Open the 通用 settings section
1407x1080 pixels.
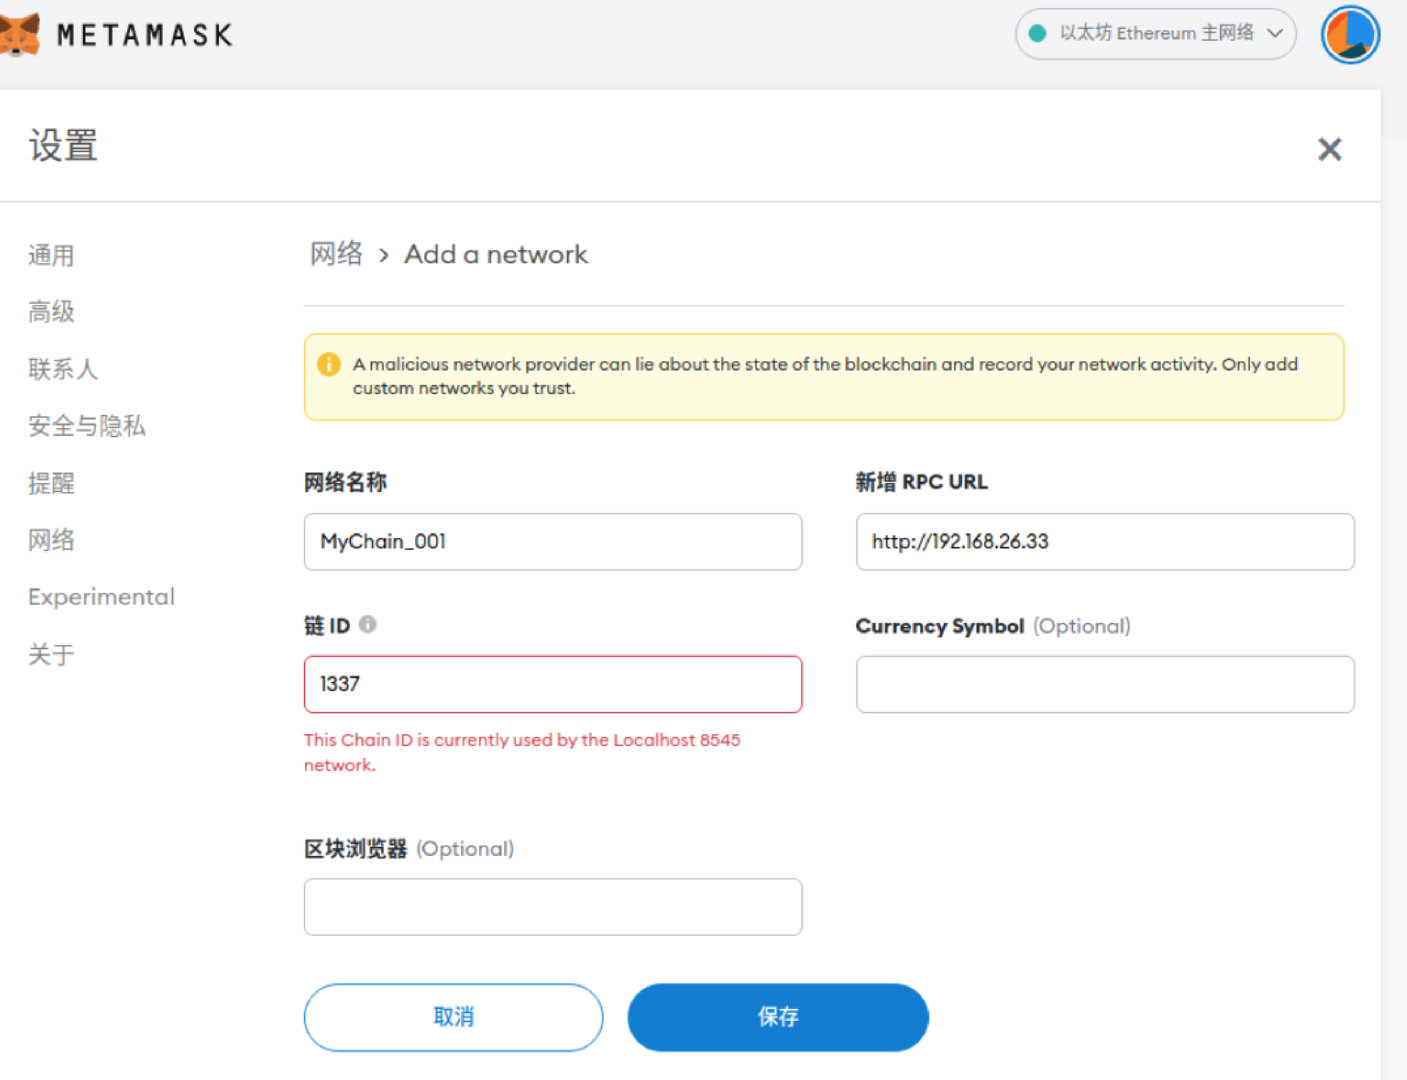pos(51,256)
